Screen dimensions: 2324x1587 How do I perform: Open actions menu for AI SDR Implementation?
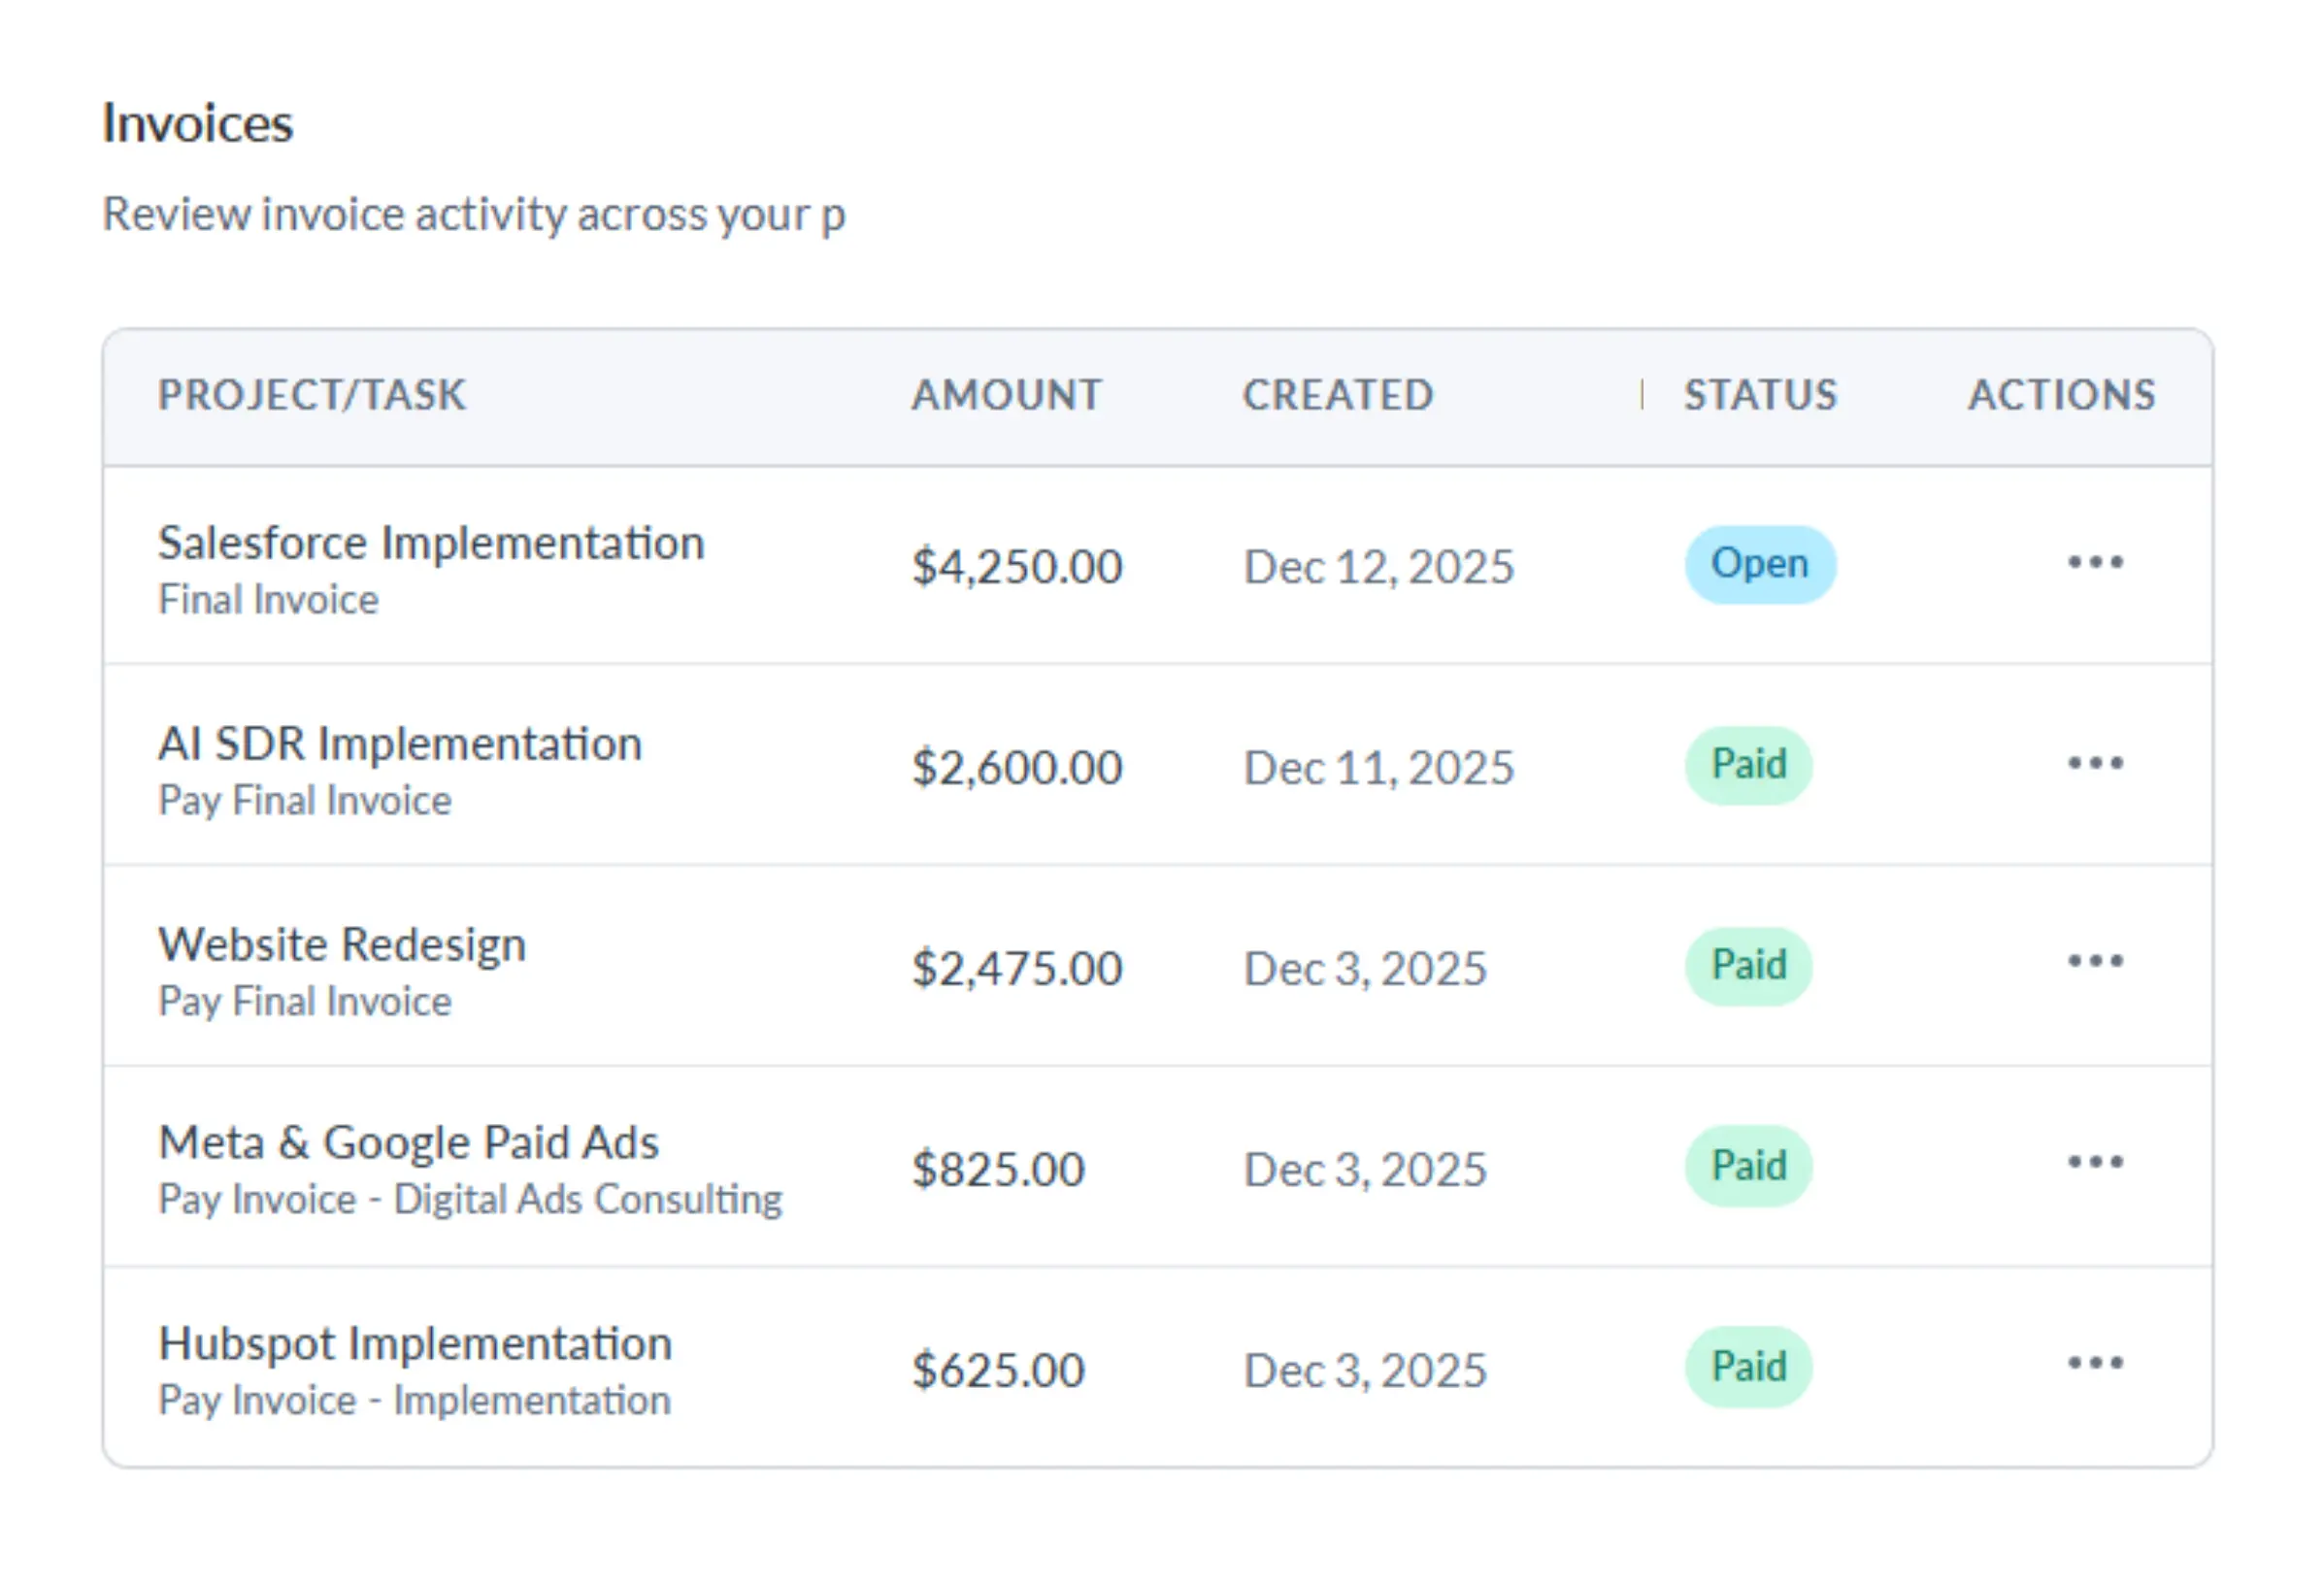pos(2094,764)
